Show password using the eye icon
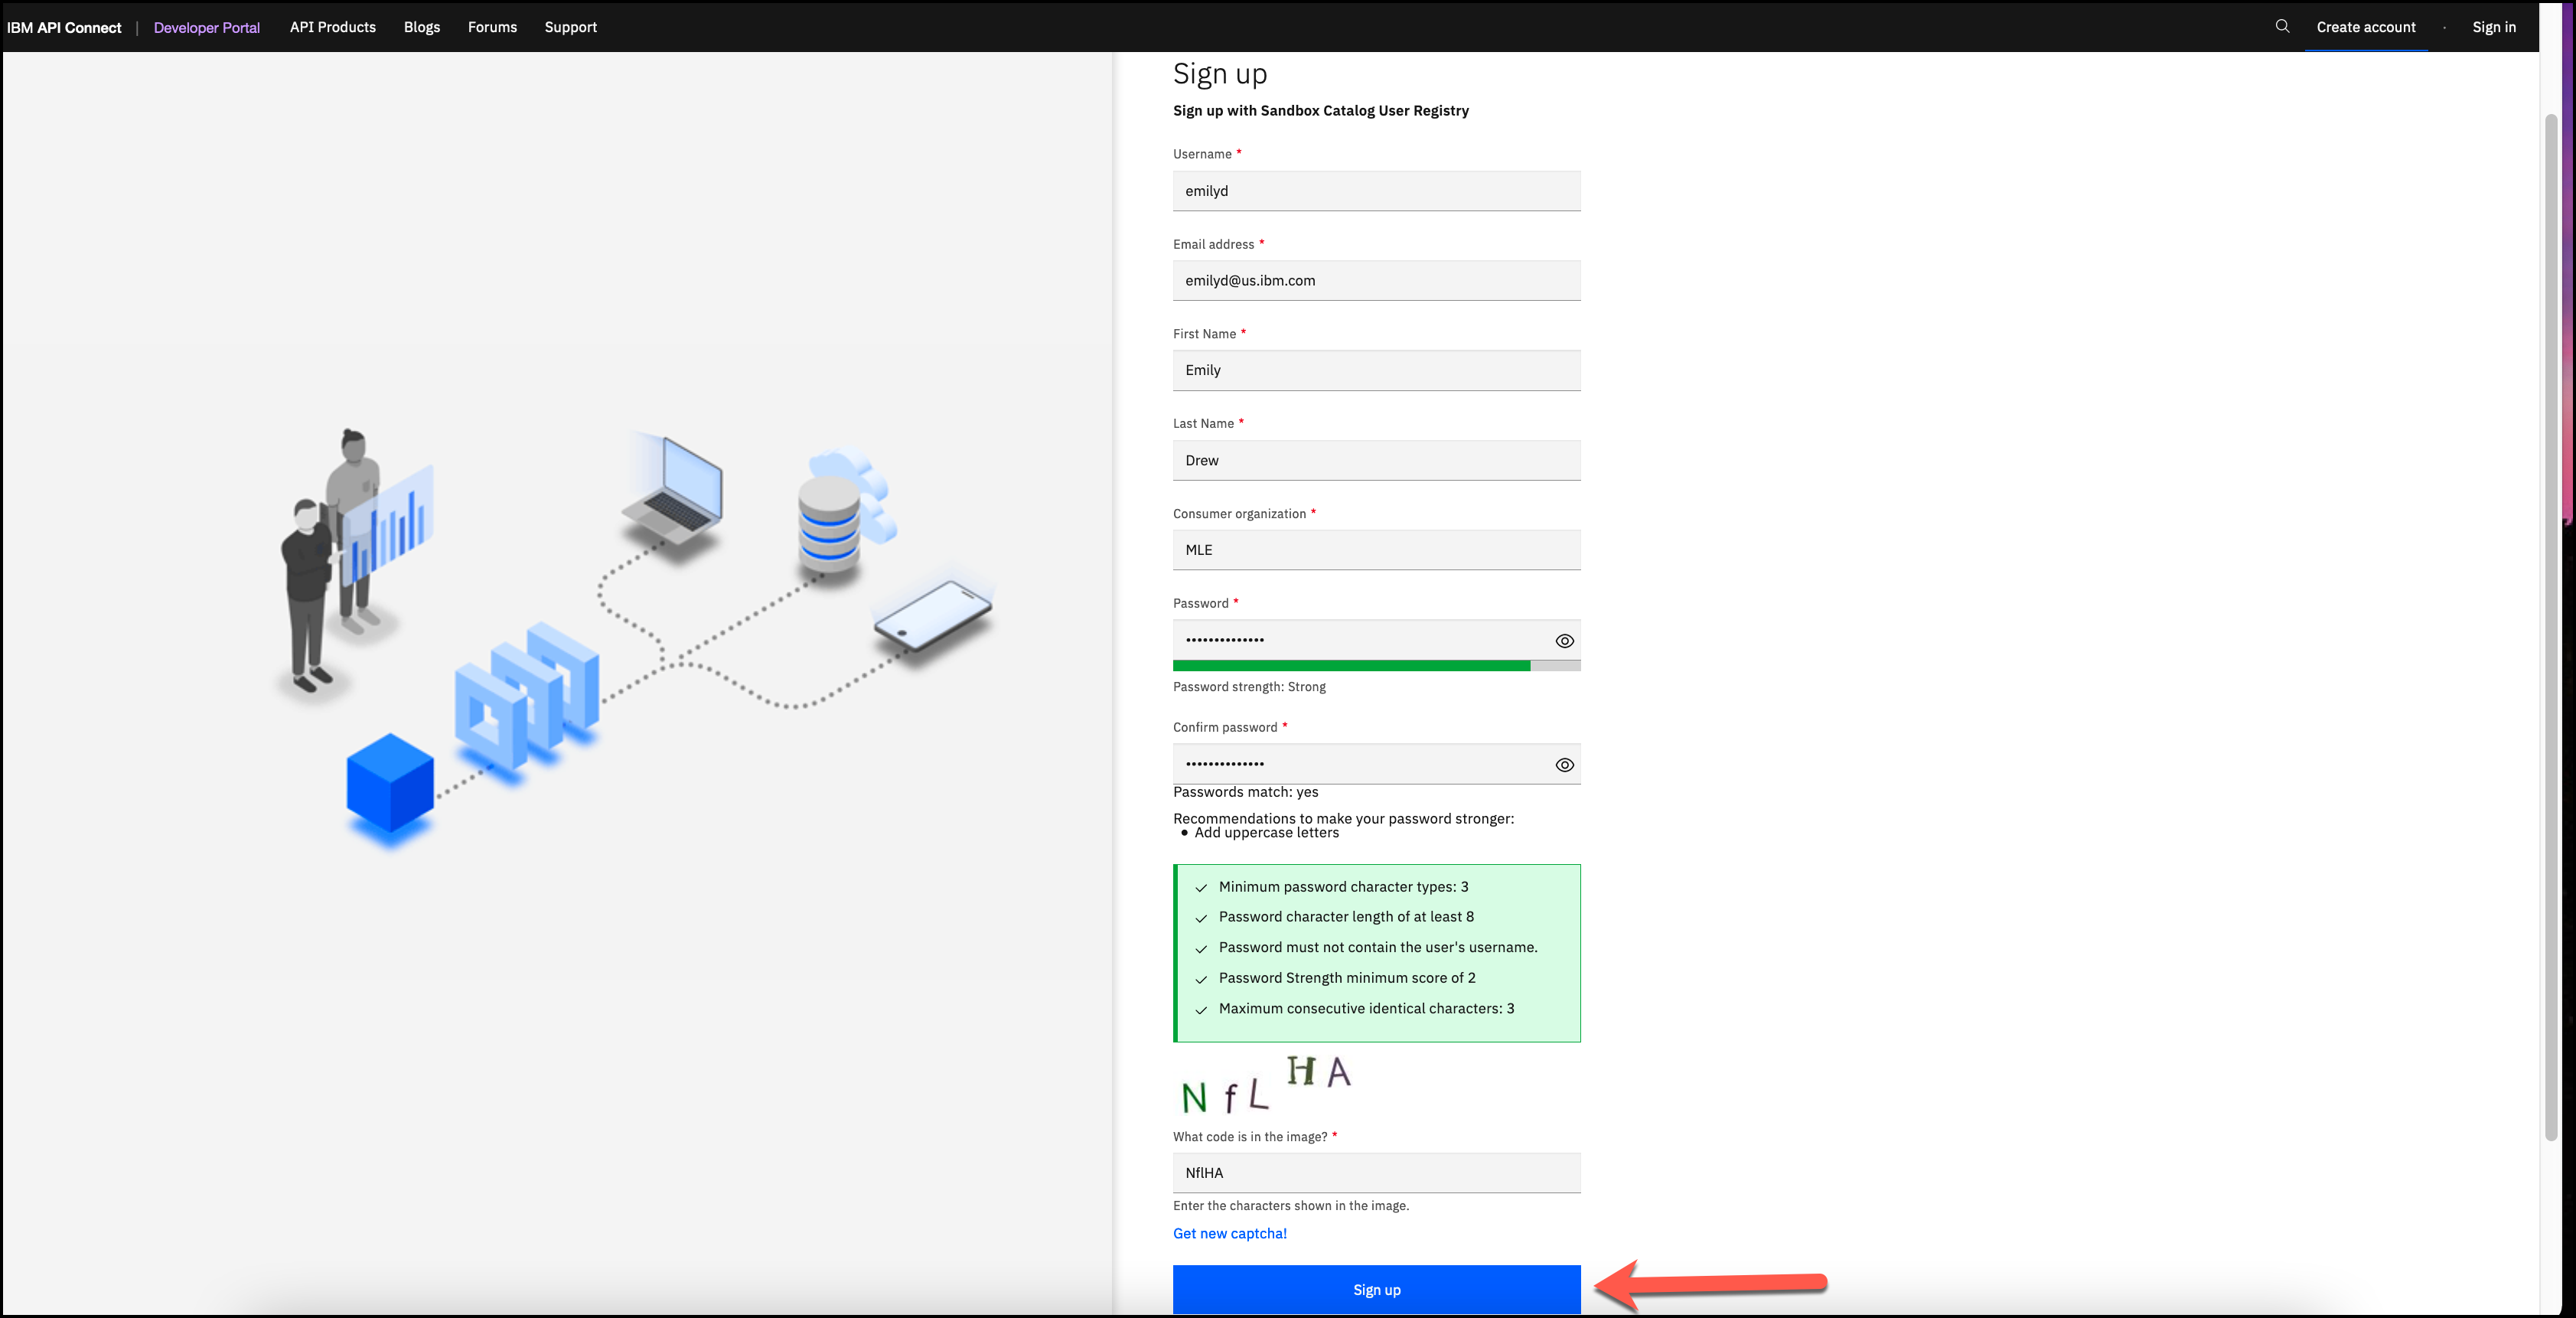 click(x=1564, y=641)
